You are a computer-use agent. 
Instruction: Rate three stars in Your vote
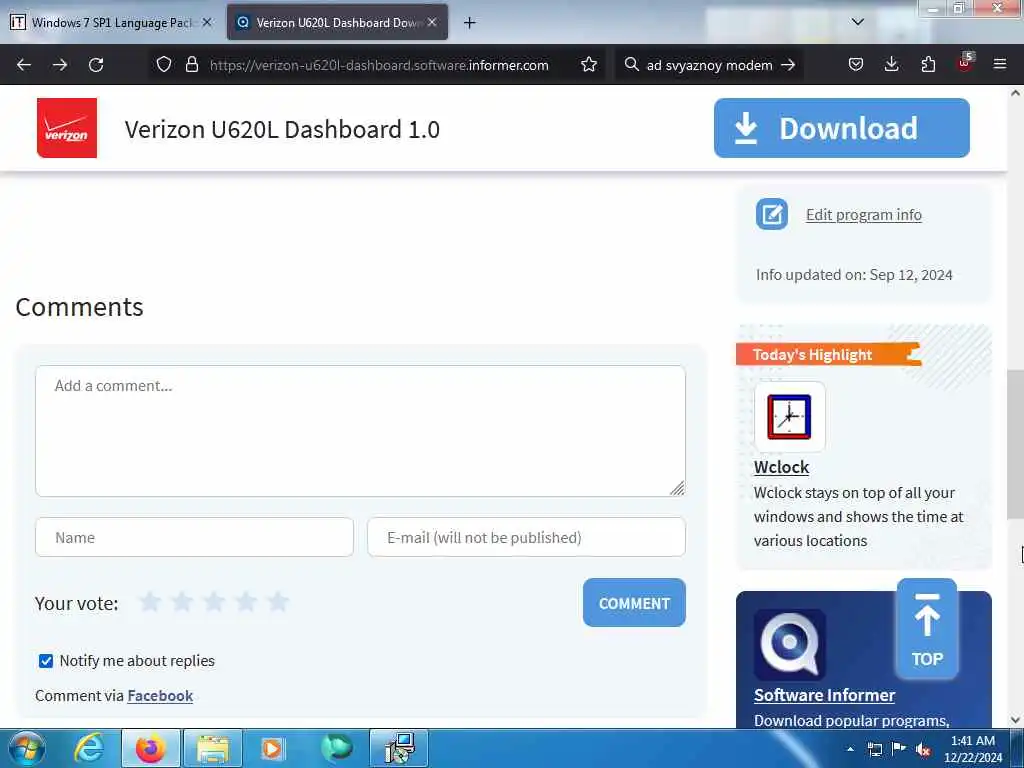pyautogui.click(x=214, y=601)
